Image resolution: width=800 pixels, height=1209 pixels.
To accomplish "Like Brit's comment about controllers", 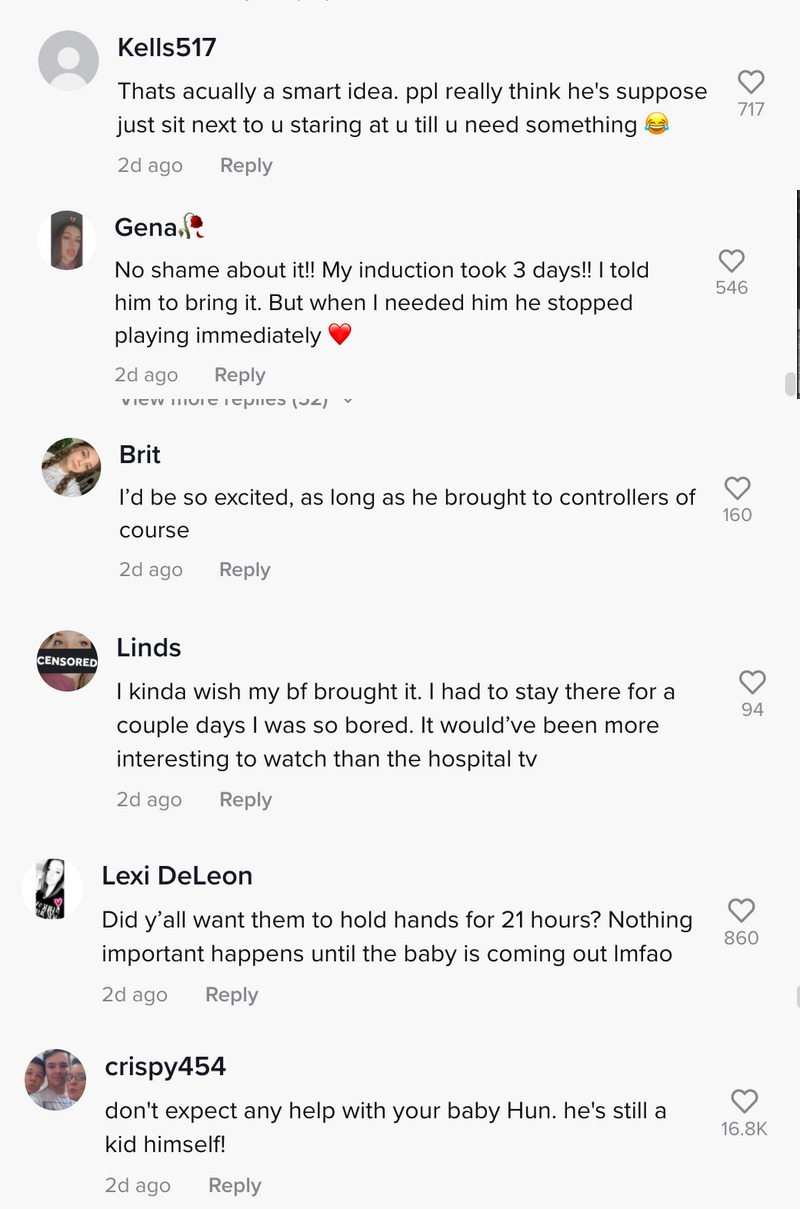I will (737, 488).
